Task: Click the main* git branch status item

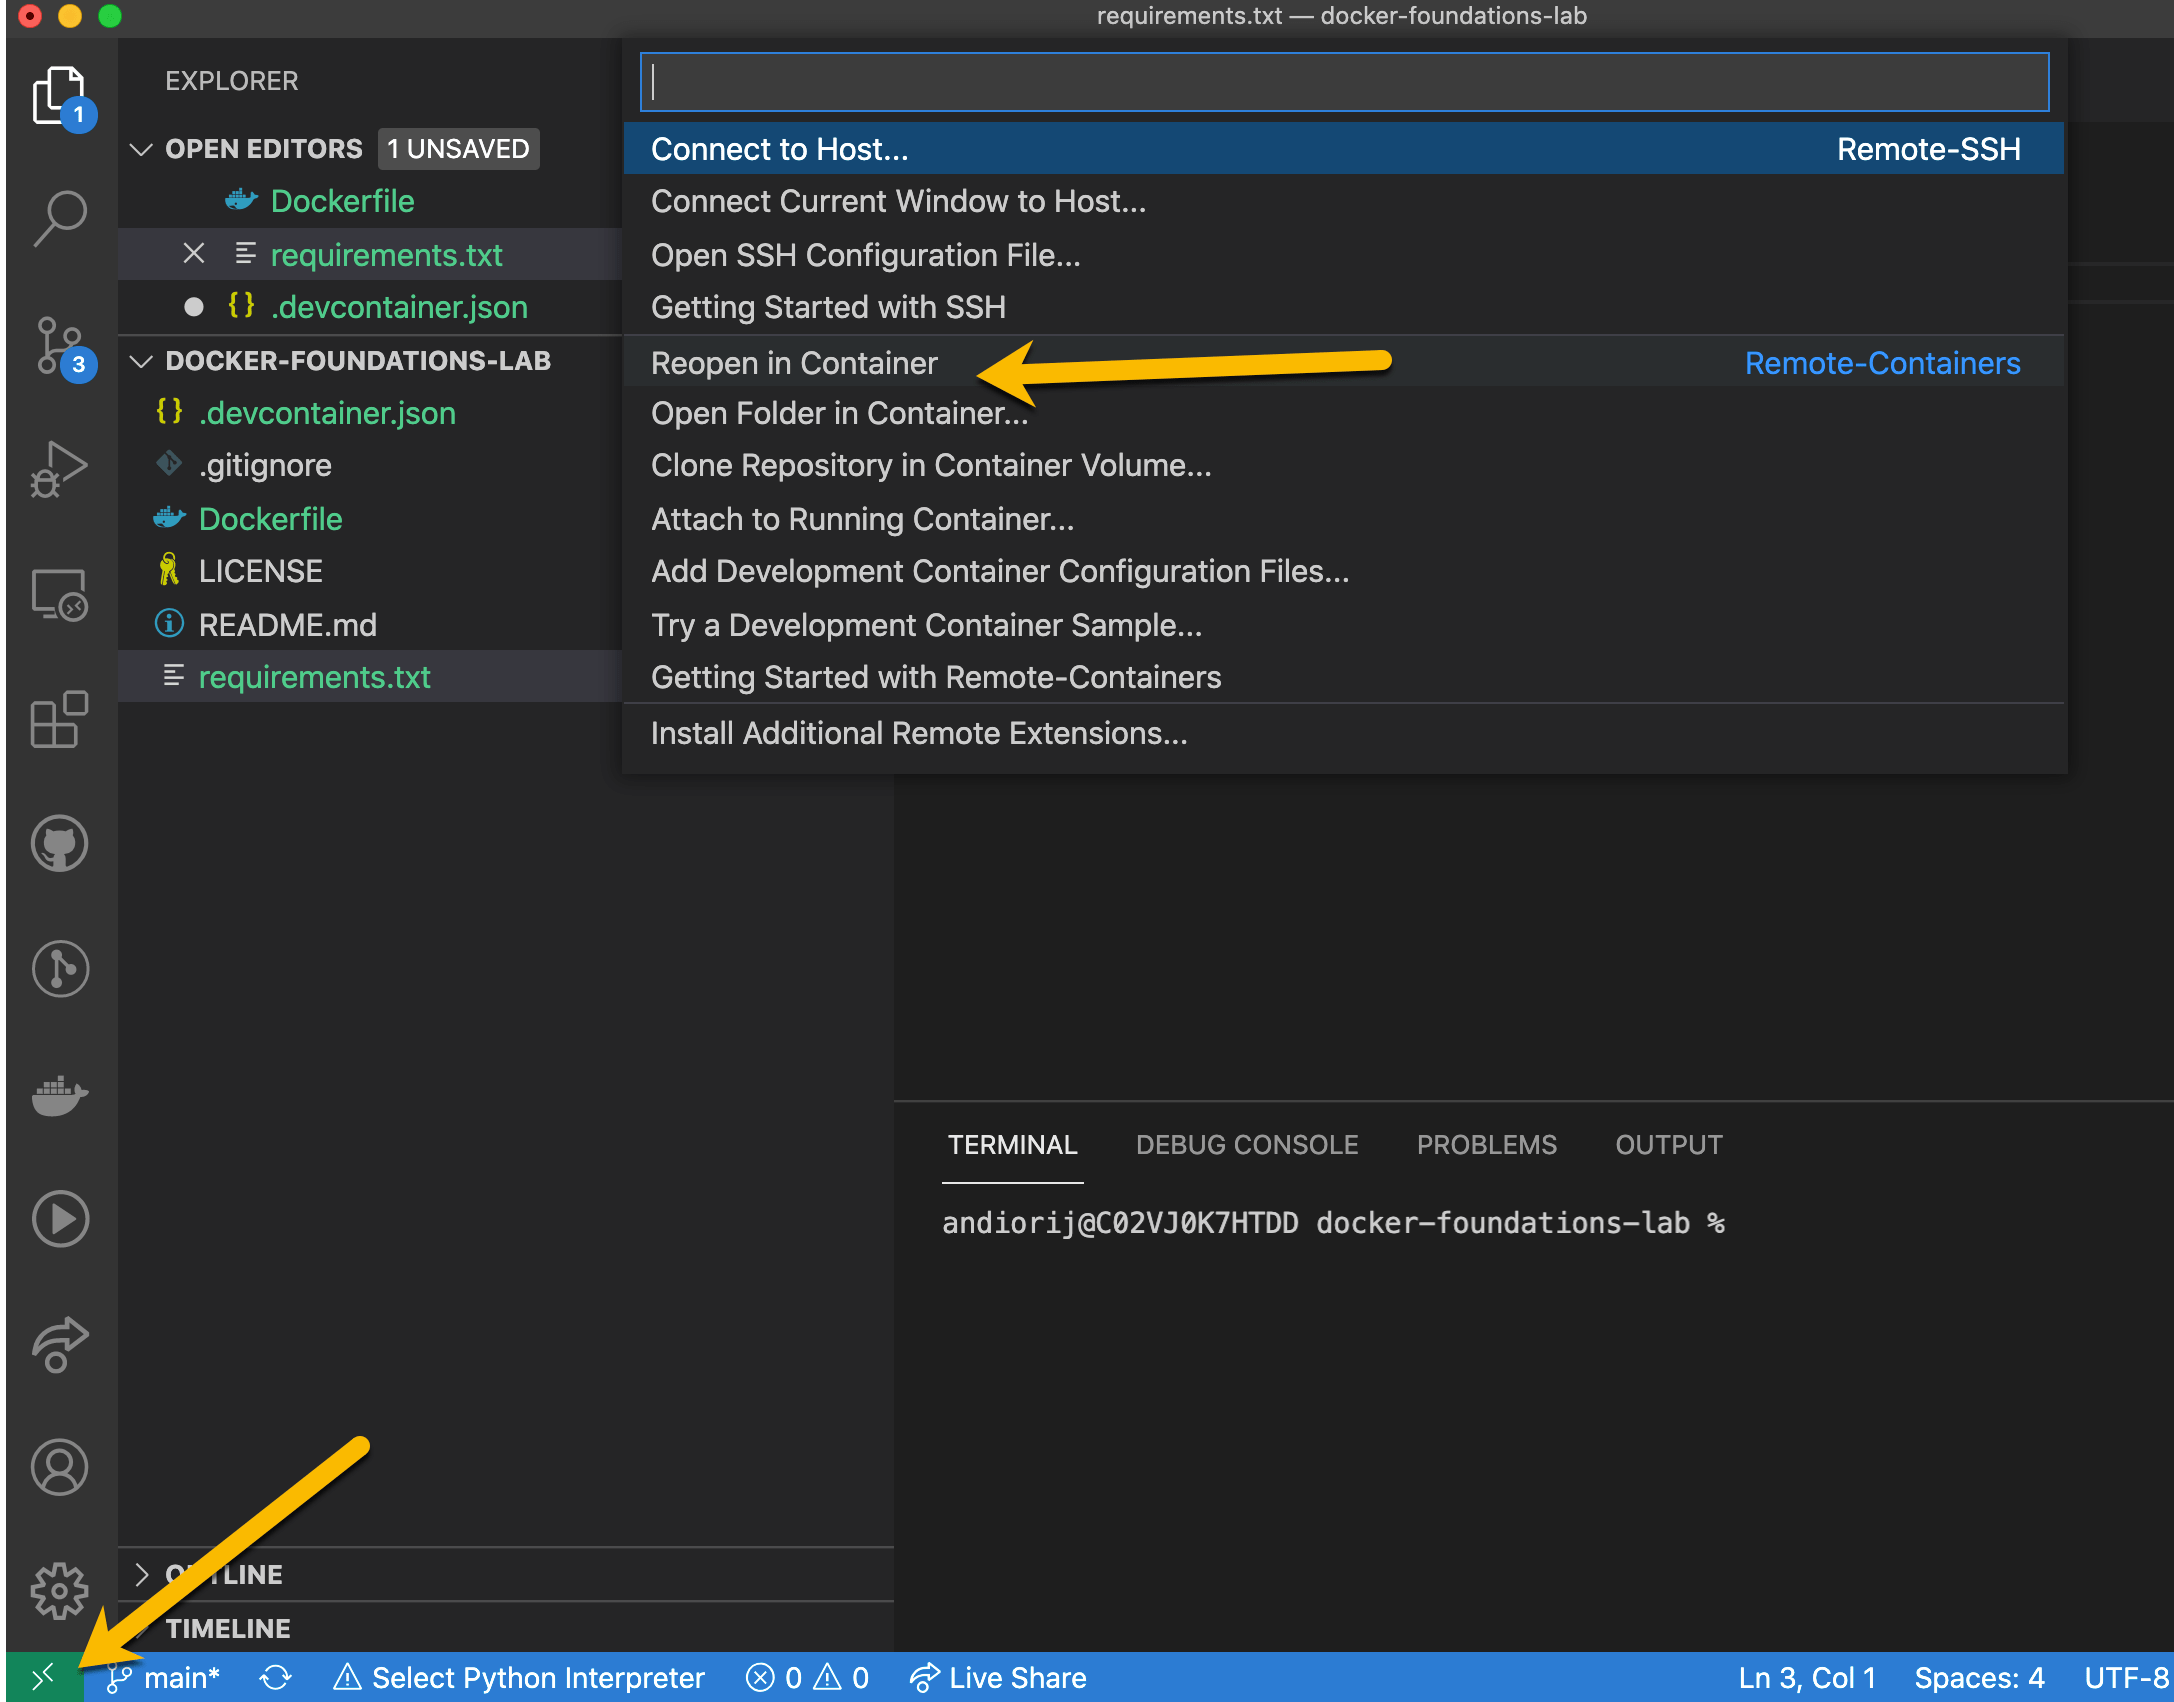Action: [x=164, y=1677]
